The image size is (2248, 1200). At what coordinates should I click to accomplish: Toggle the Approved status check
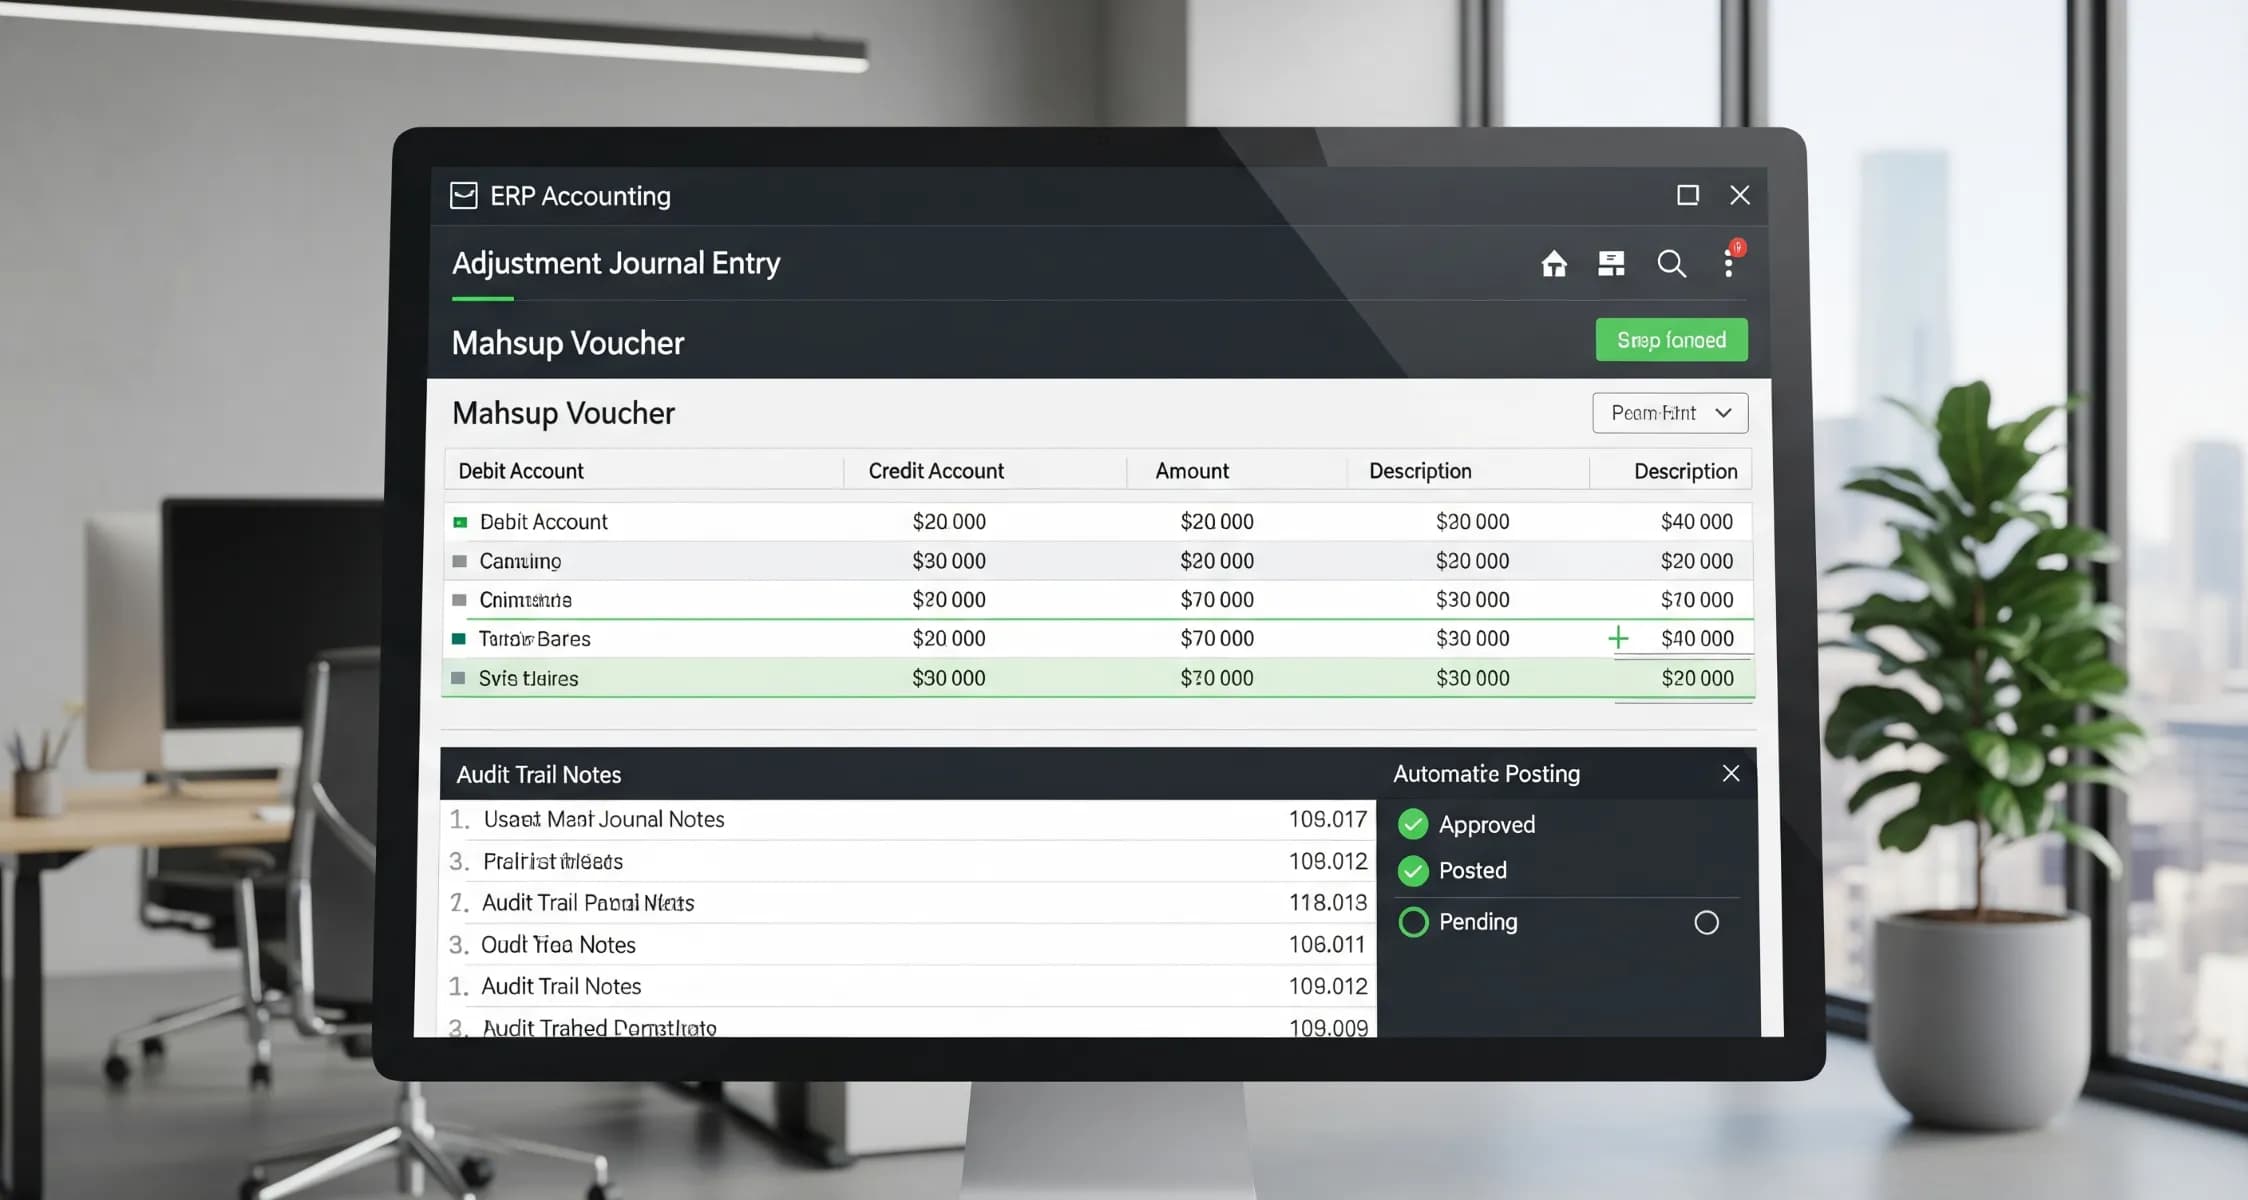(1413, 824)
